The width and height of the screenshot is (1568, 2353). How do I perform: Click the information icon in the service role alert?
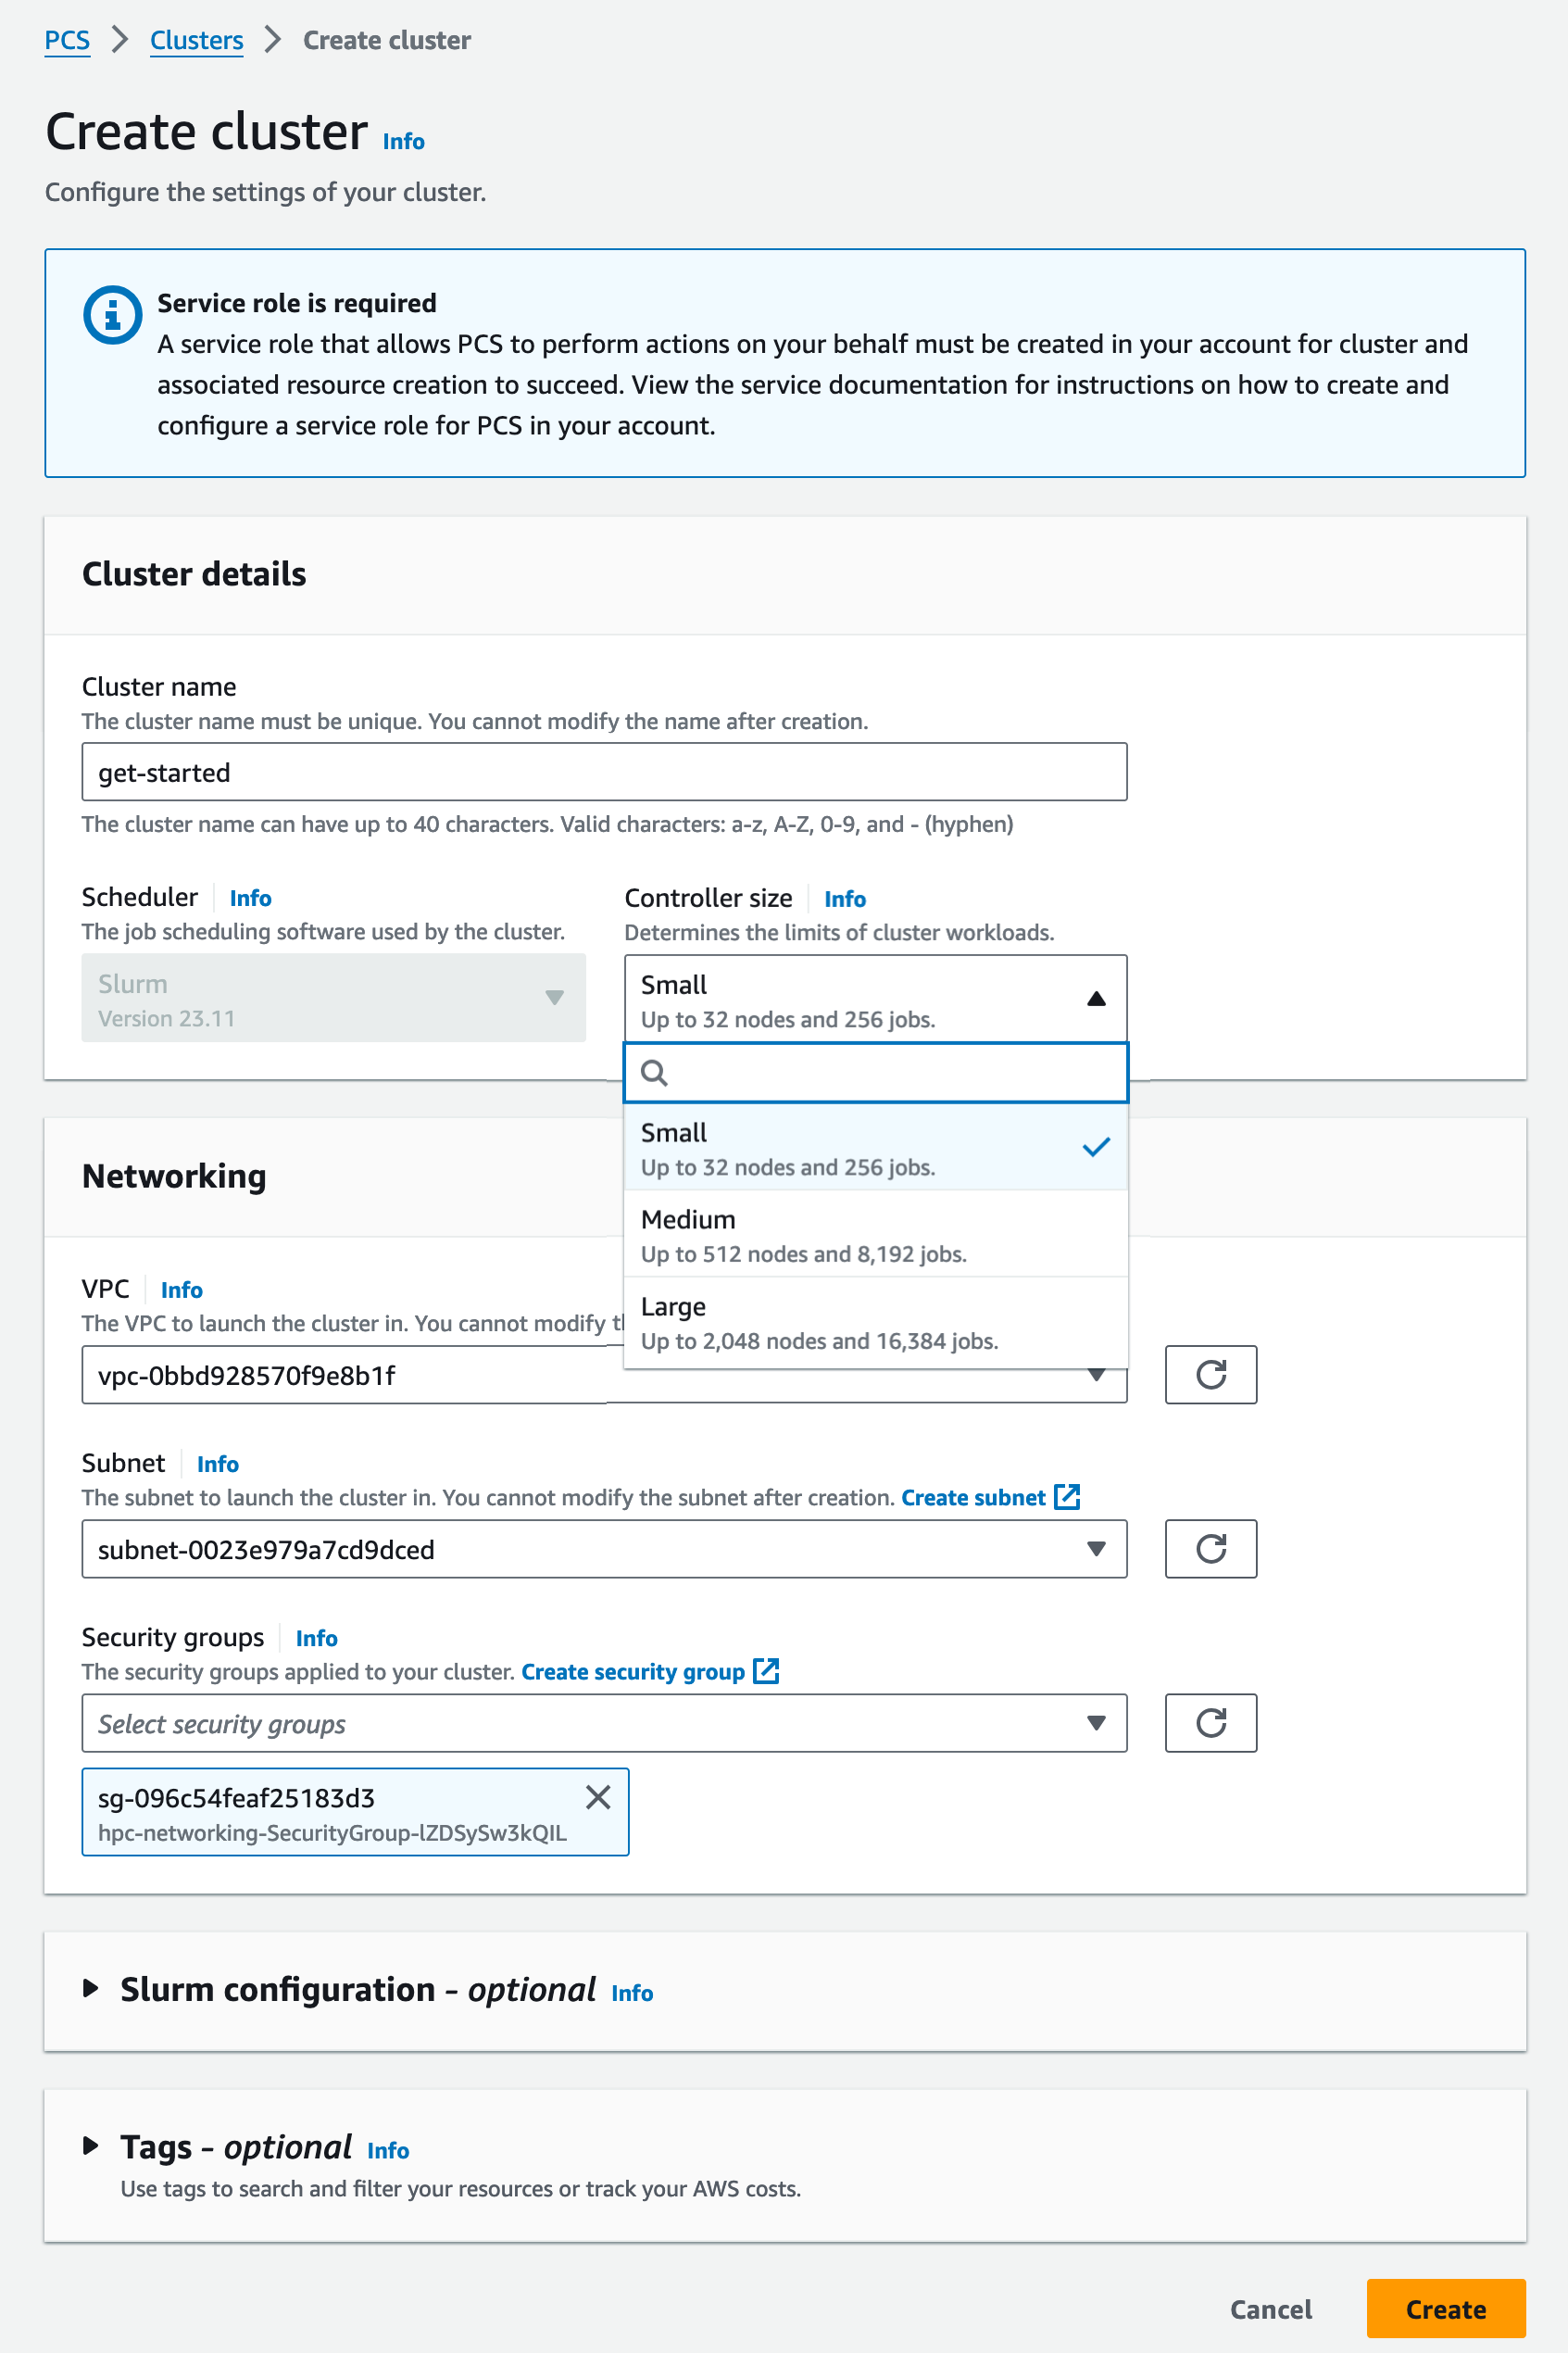pos(112,315)
